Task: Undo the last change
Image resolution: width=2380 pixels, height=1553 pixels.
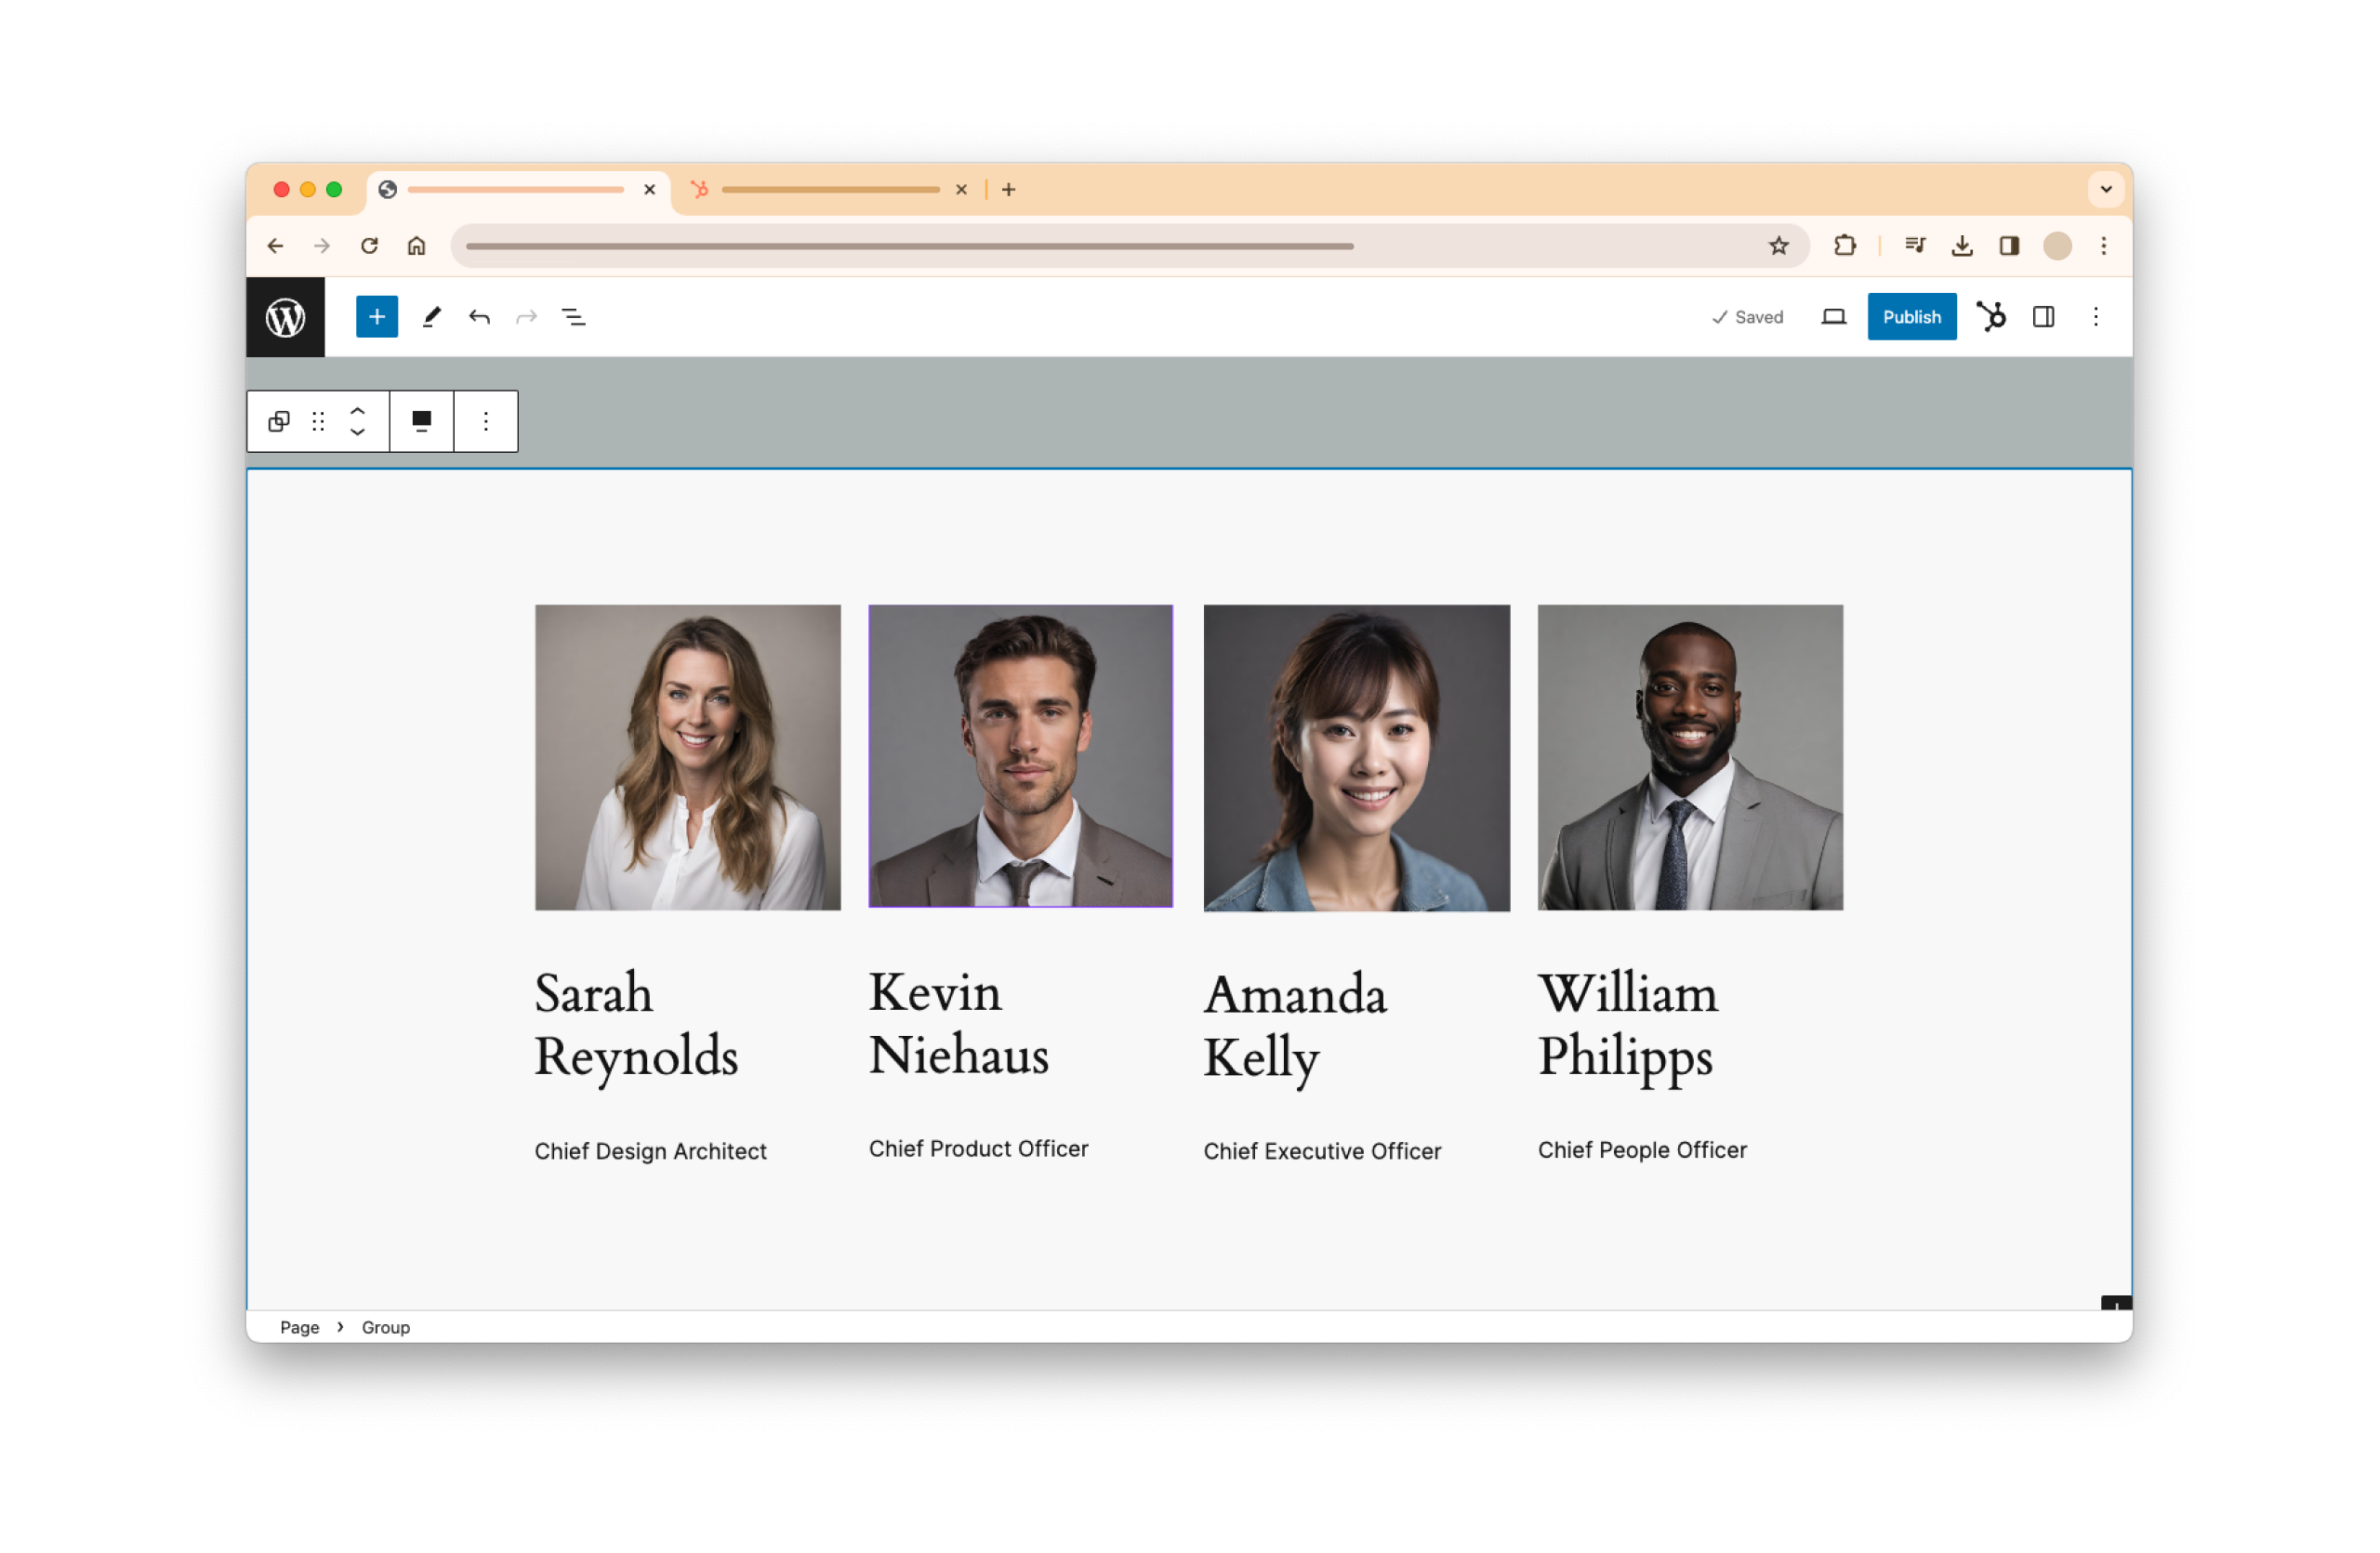Action: tap(479, 317)
